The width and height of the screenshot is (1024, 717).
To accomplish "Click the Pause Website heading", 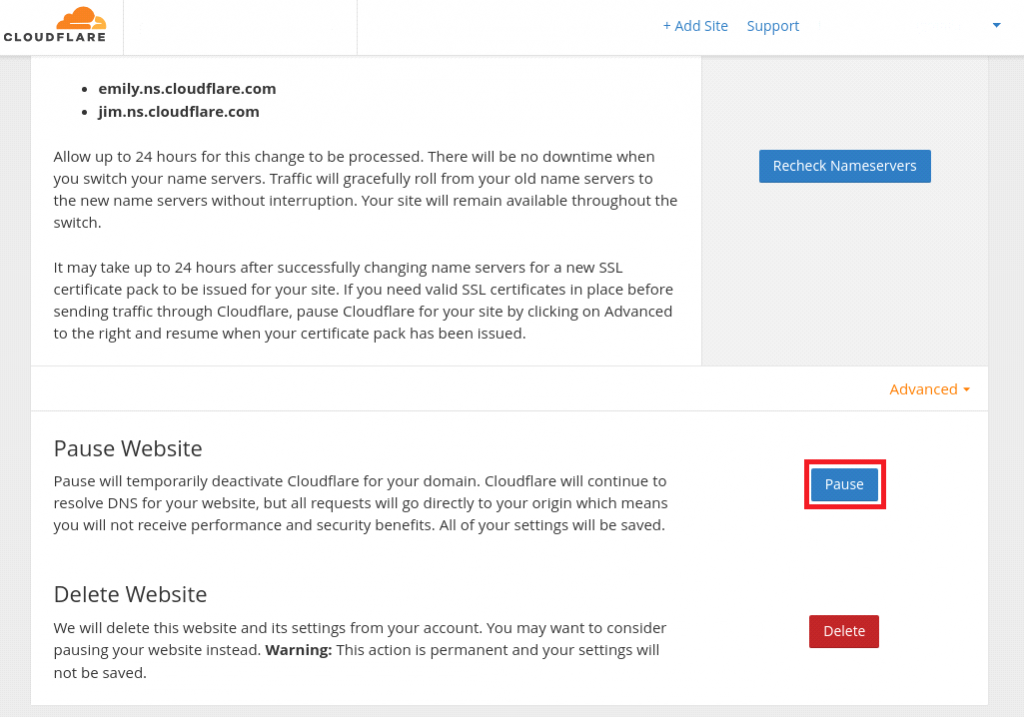I will click(x=128, y=449).
